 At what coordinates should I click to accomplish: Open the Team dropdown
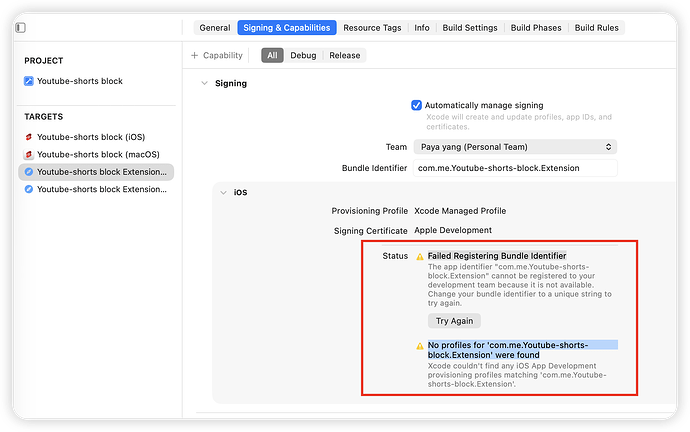(515, 147)
